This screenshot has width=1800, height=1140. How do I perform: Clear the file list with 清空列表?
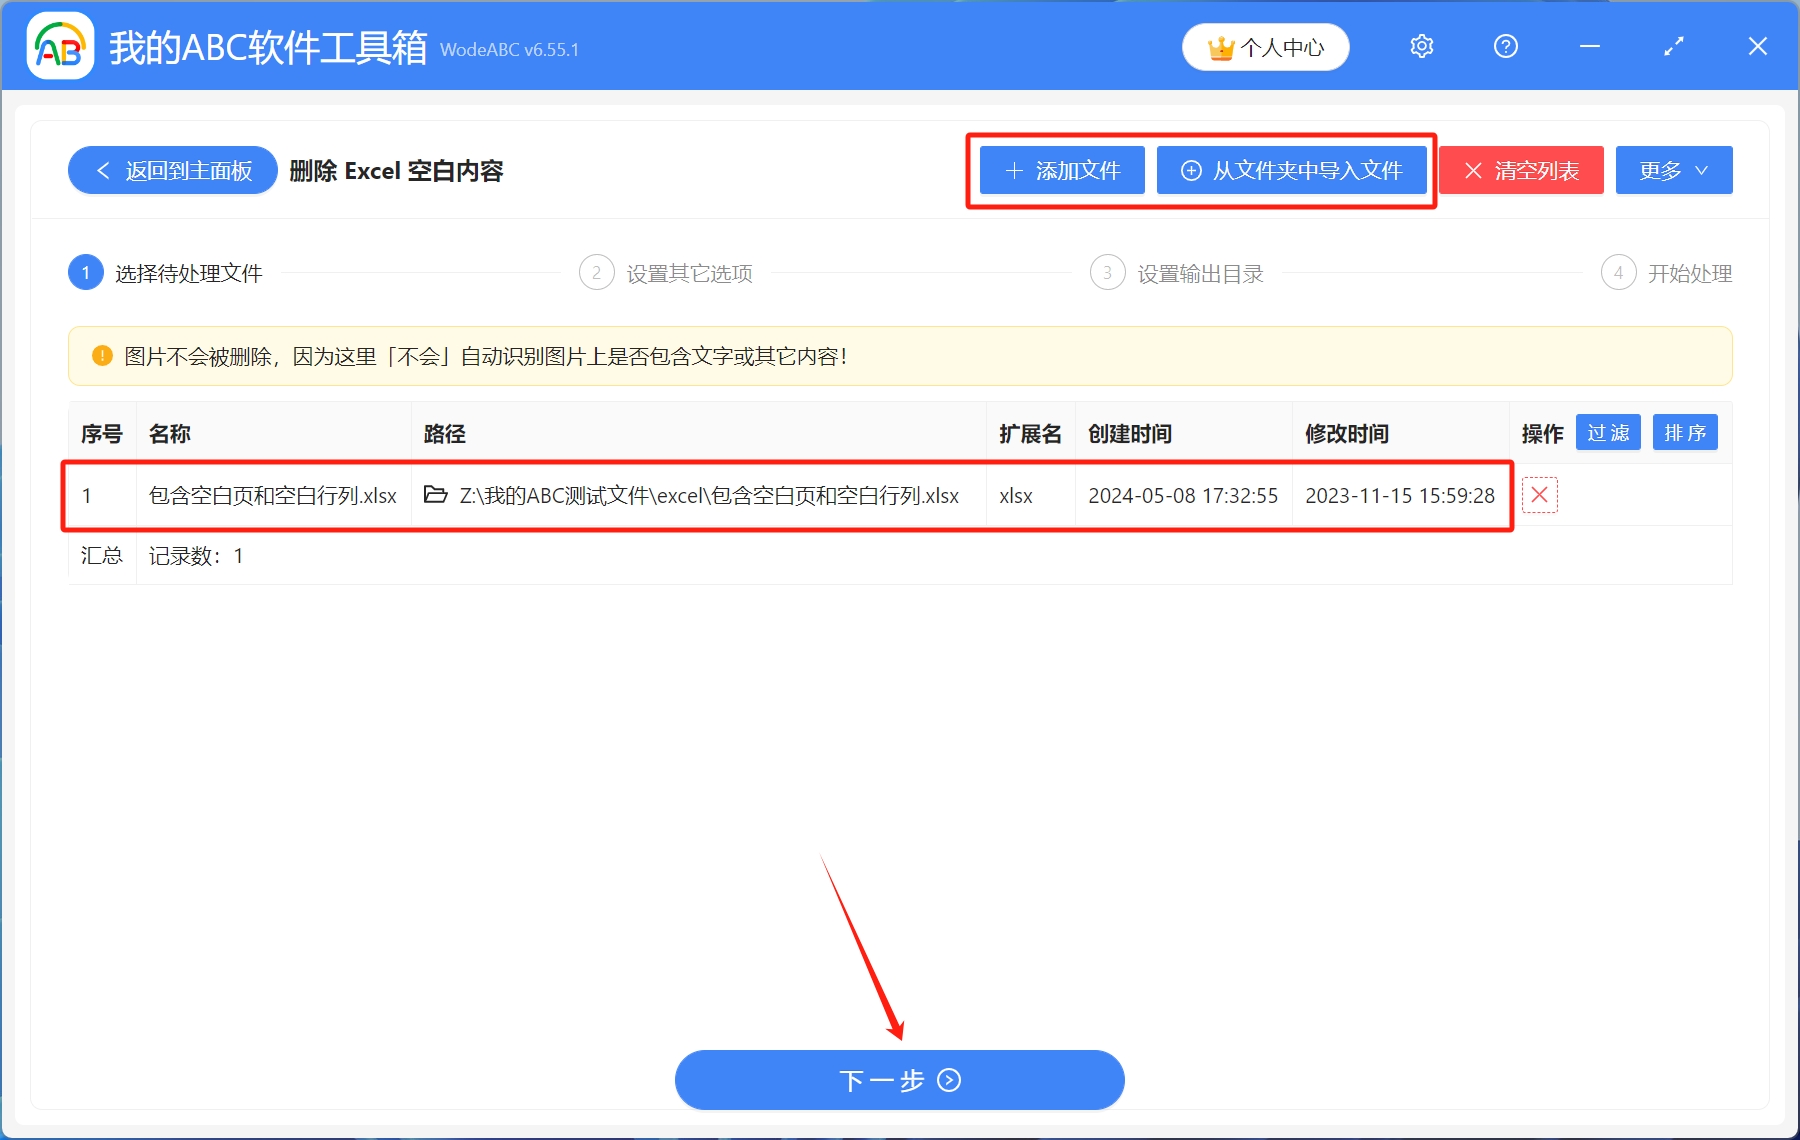click(x=1521, y=170)
